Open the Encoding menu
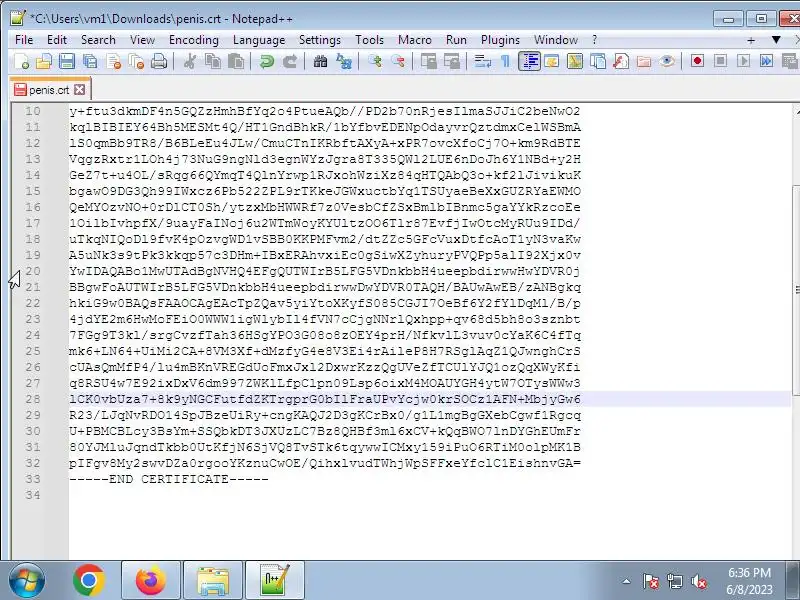The image size is (800, 600). click(194, 40)
